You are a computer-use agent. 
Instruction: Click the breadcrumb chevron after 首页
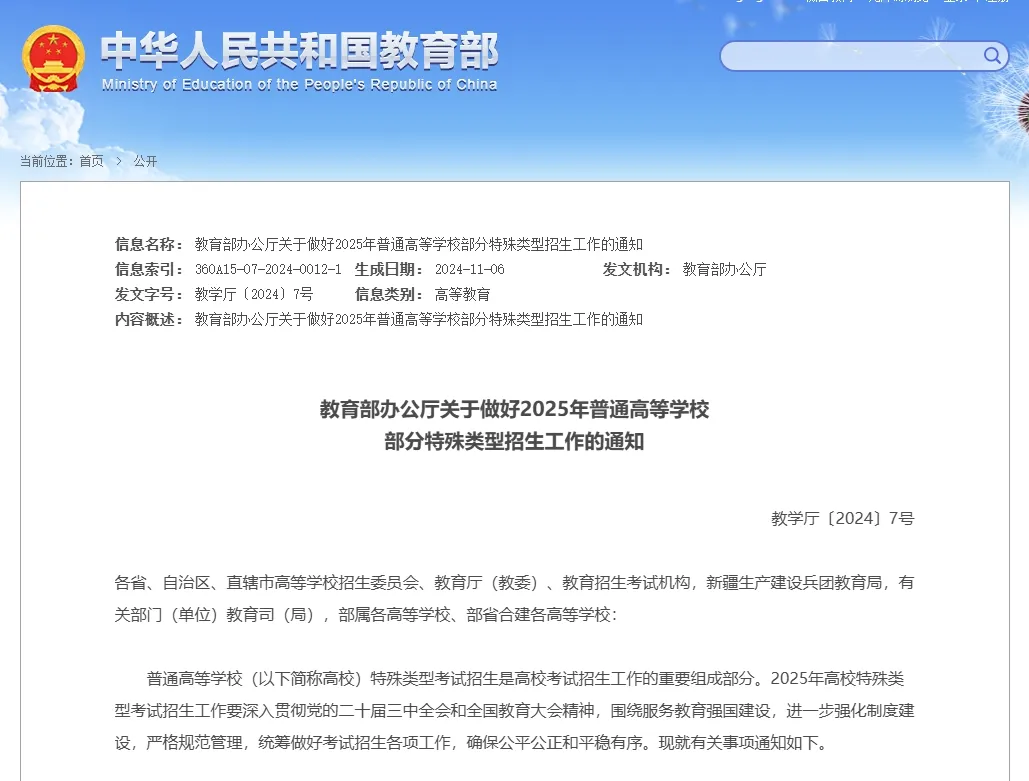119,161
